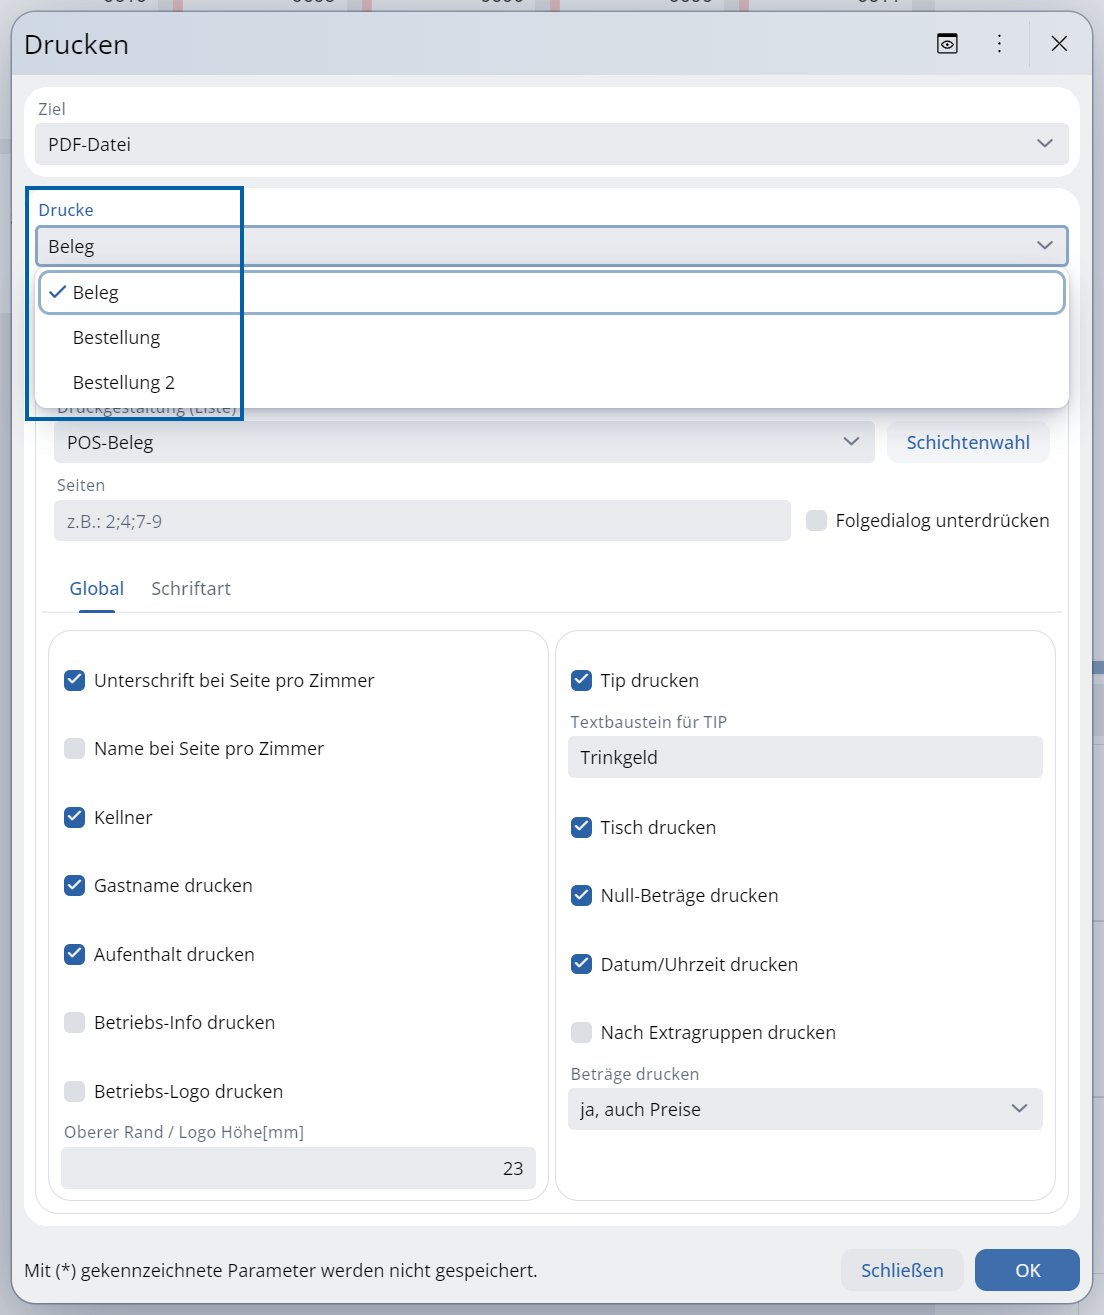Close the Drucken dialog with X
This screenshot has height=1315, width=1104.
(1059, 43)
